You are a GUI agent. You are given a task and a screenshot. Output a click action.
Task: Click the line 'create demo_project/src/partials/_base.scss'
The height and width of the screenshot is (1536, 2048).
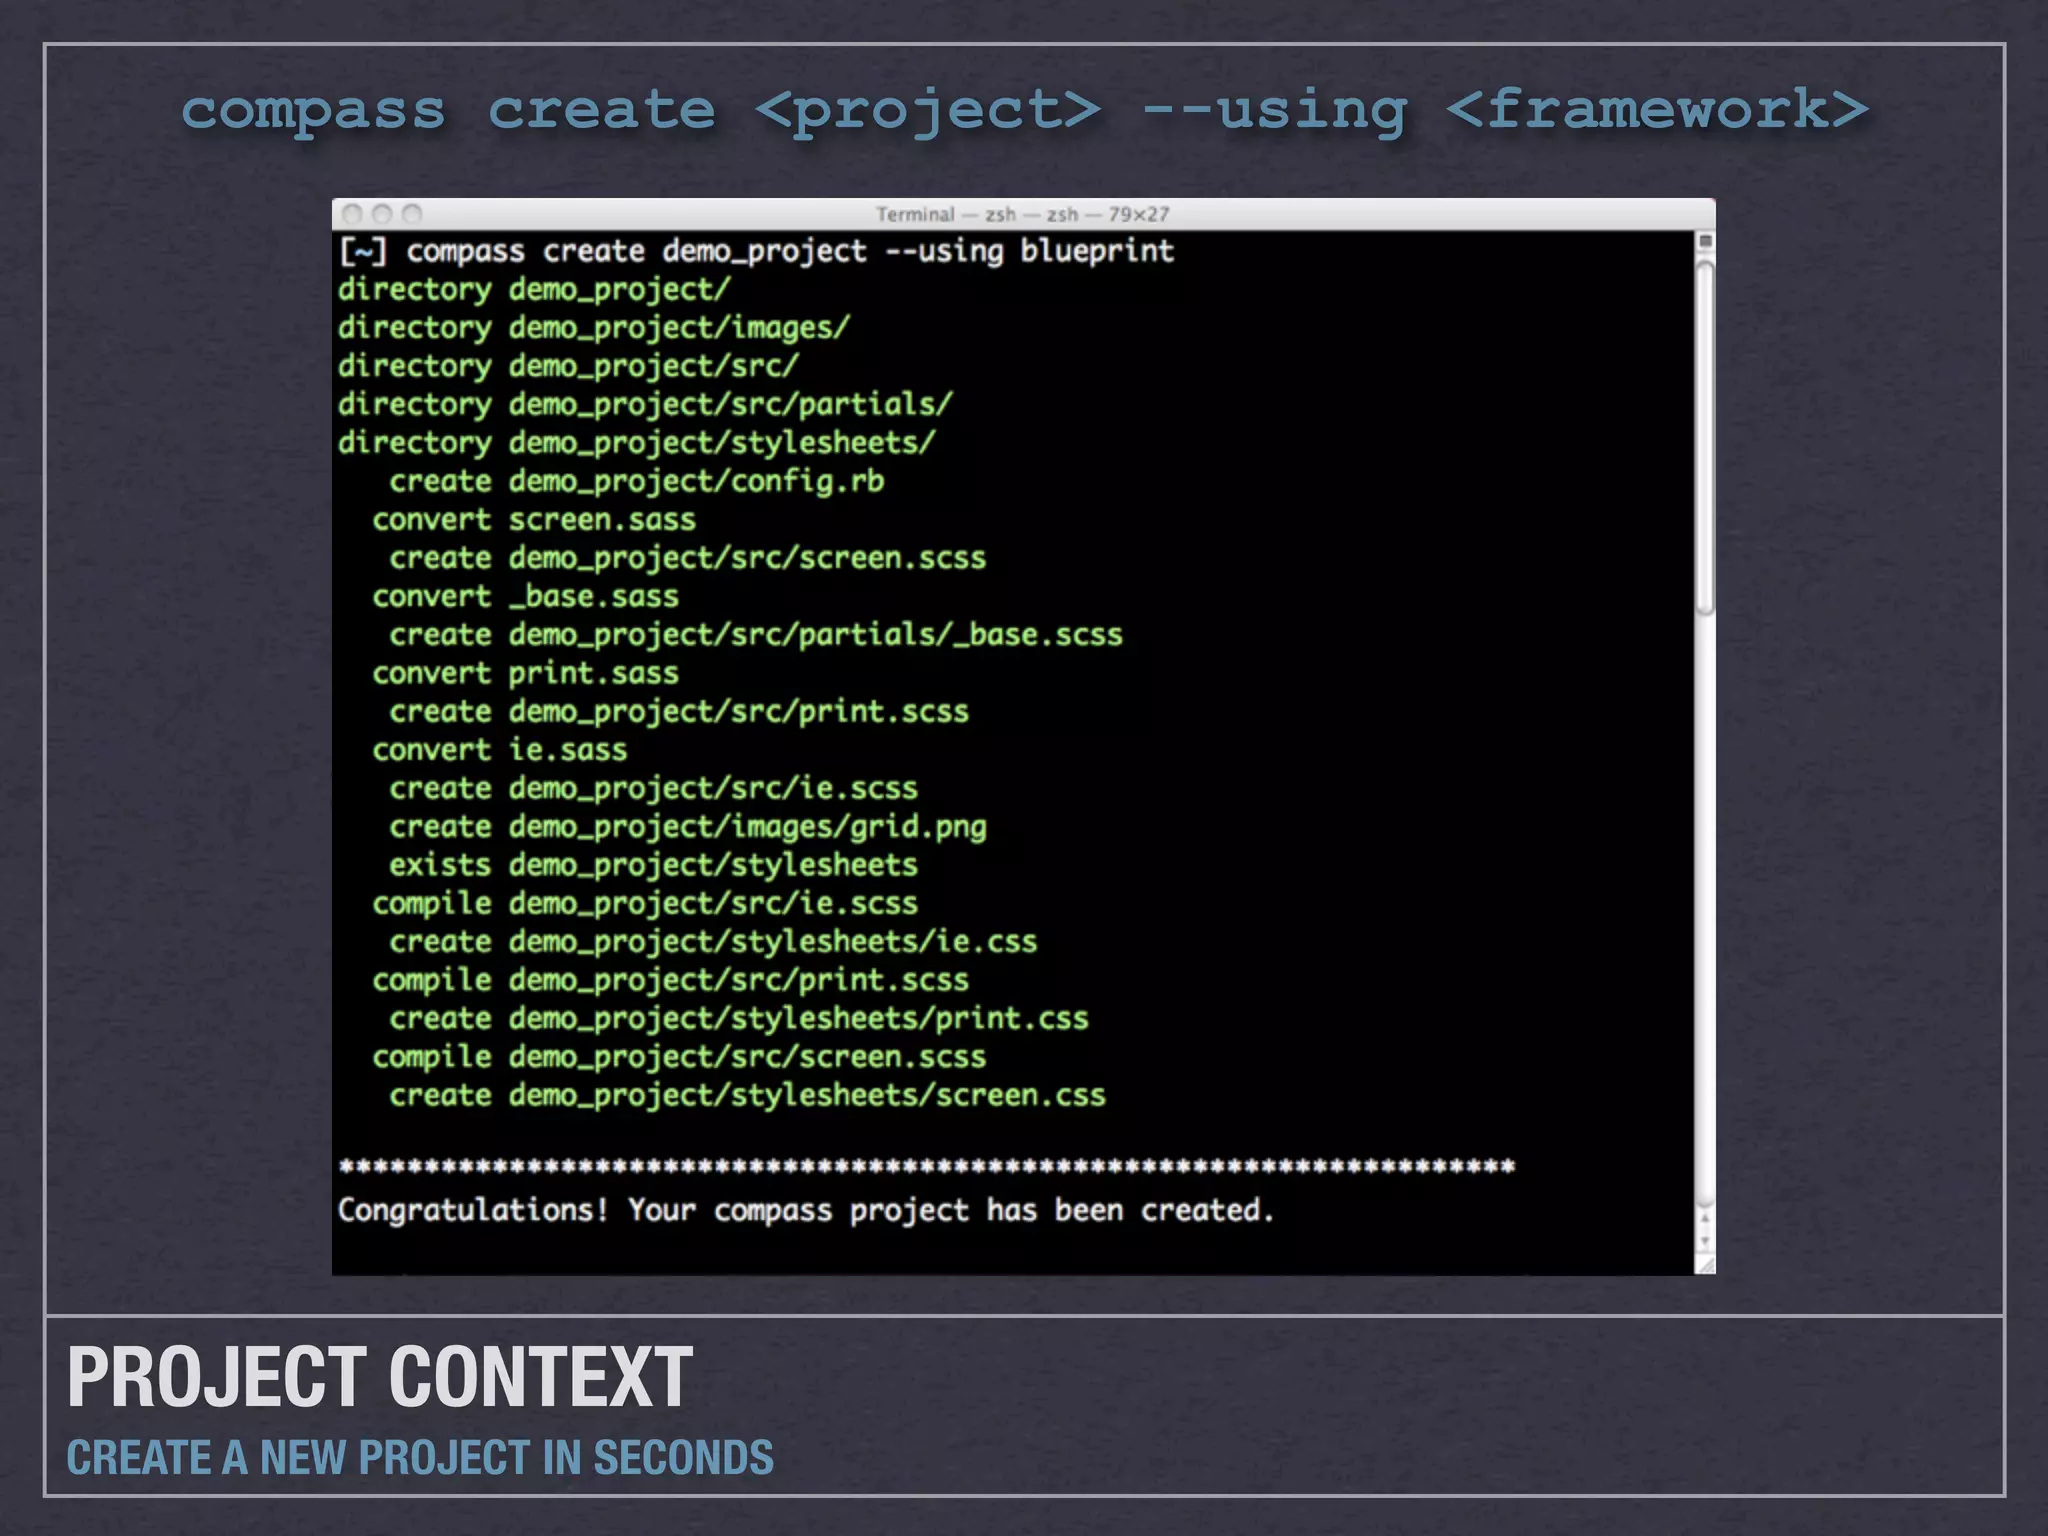(756, 635)
